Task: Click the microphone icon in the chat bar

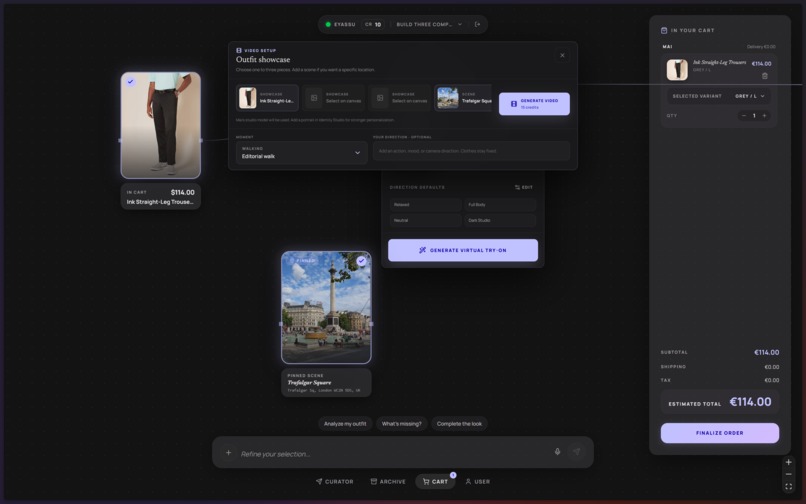Action: point(557,452)
